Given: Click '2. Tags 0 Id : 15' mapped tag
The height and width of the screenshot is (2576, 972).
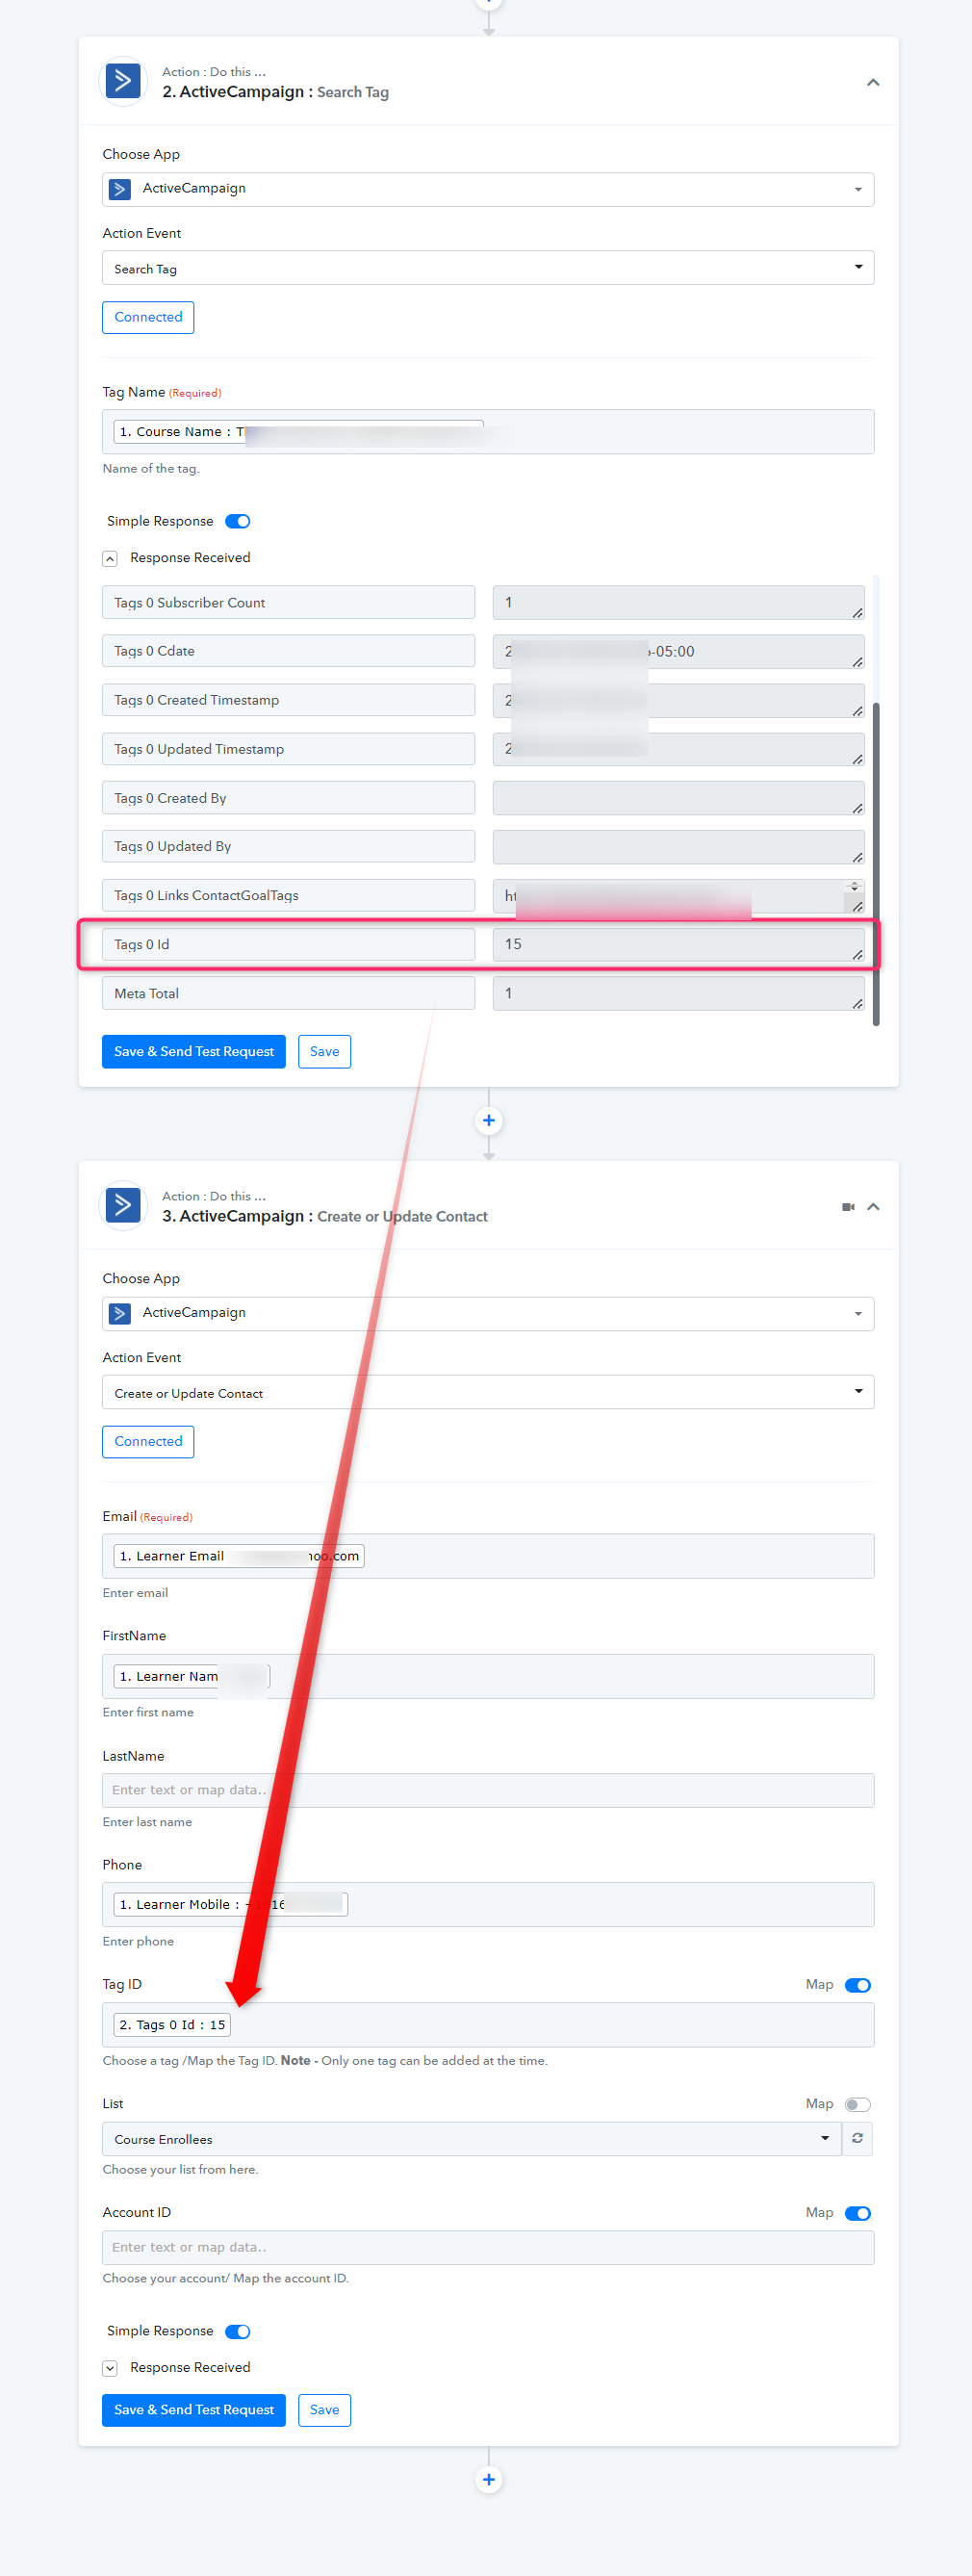Looking at the screenshot, I should point(172,2024).
